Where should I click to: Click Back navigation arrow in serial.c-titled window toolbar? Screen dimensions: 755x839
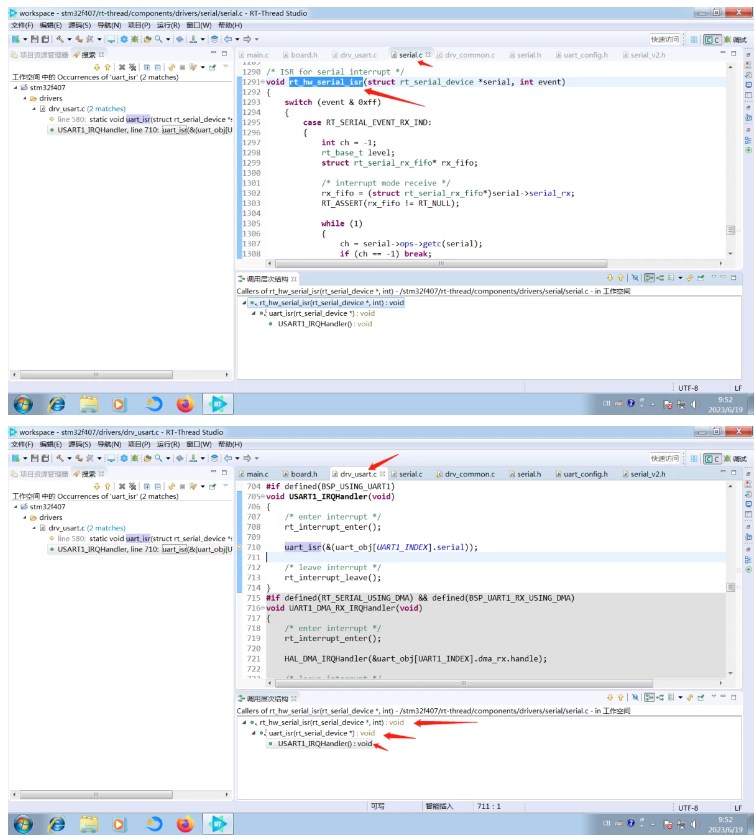click(228, 39)
